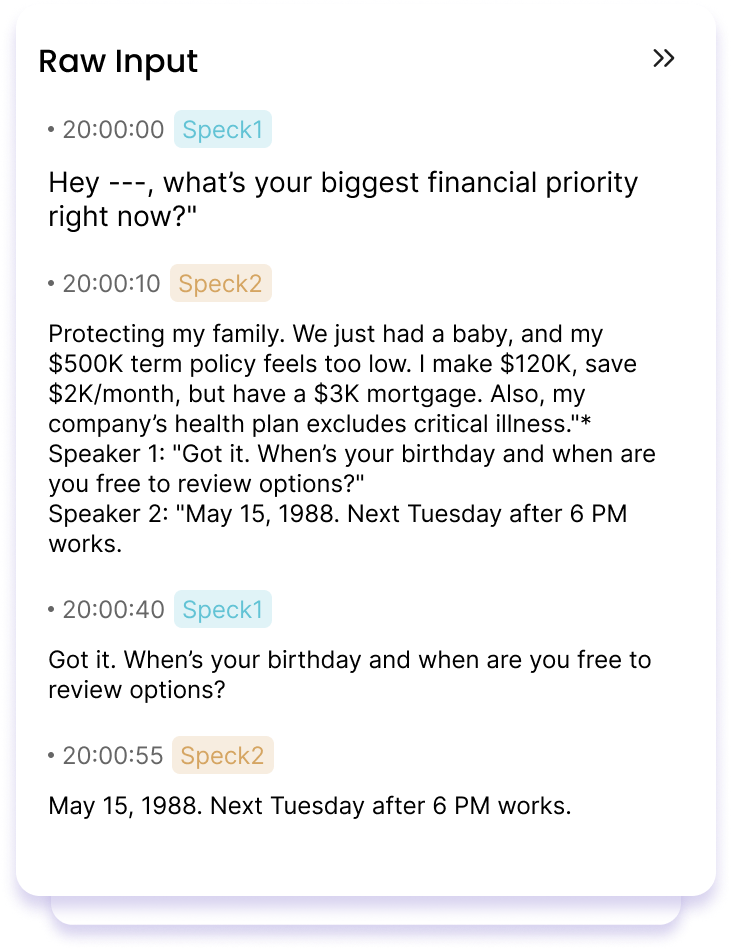Viewport: 732px width, 950px height.
Task: Click the bullet dot before 20:00:55
Action: [x=51, y=756]
